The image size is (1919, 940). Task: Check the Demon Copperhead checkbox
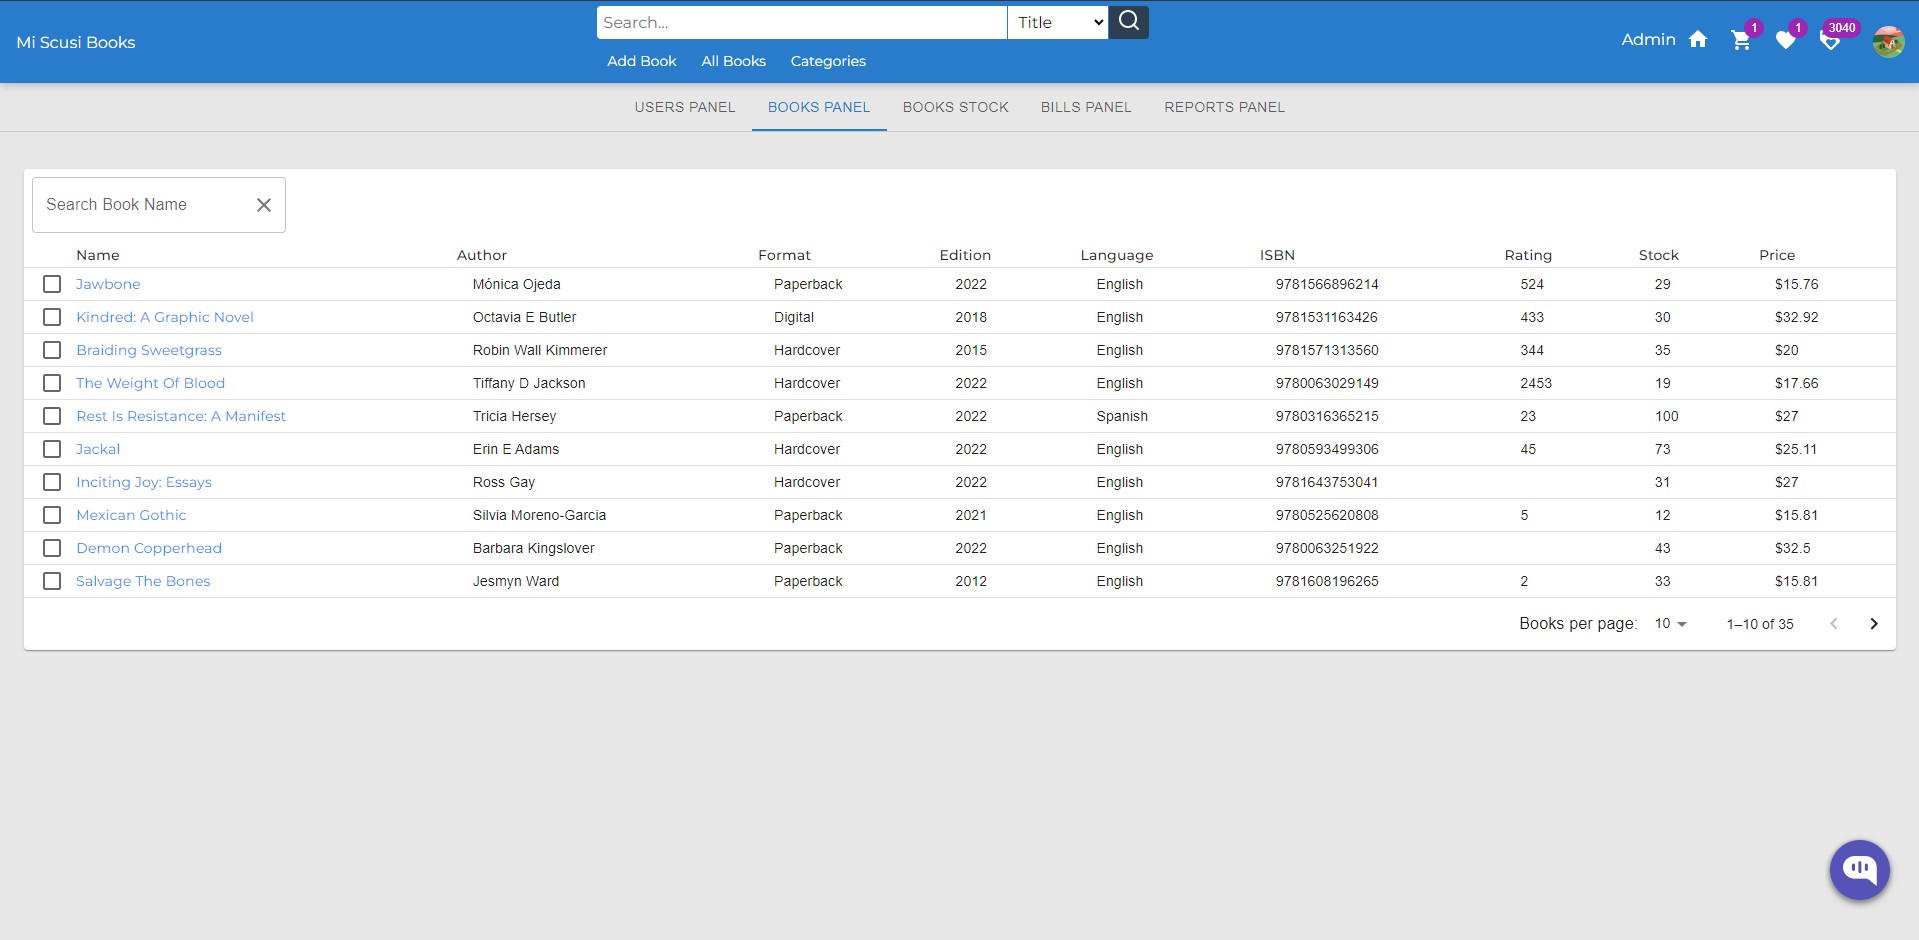(52, 548)
